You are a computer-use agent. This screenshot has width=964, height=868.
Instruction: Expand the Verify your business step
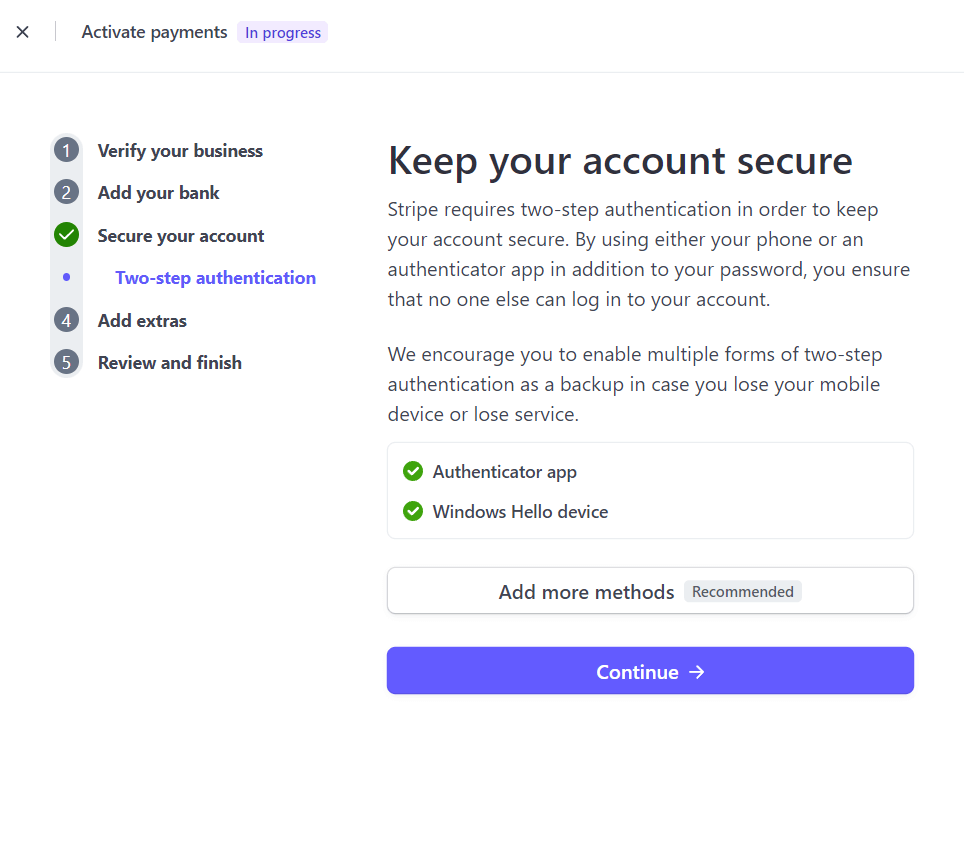pyautogui.click(x=179, y=150)
